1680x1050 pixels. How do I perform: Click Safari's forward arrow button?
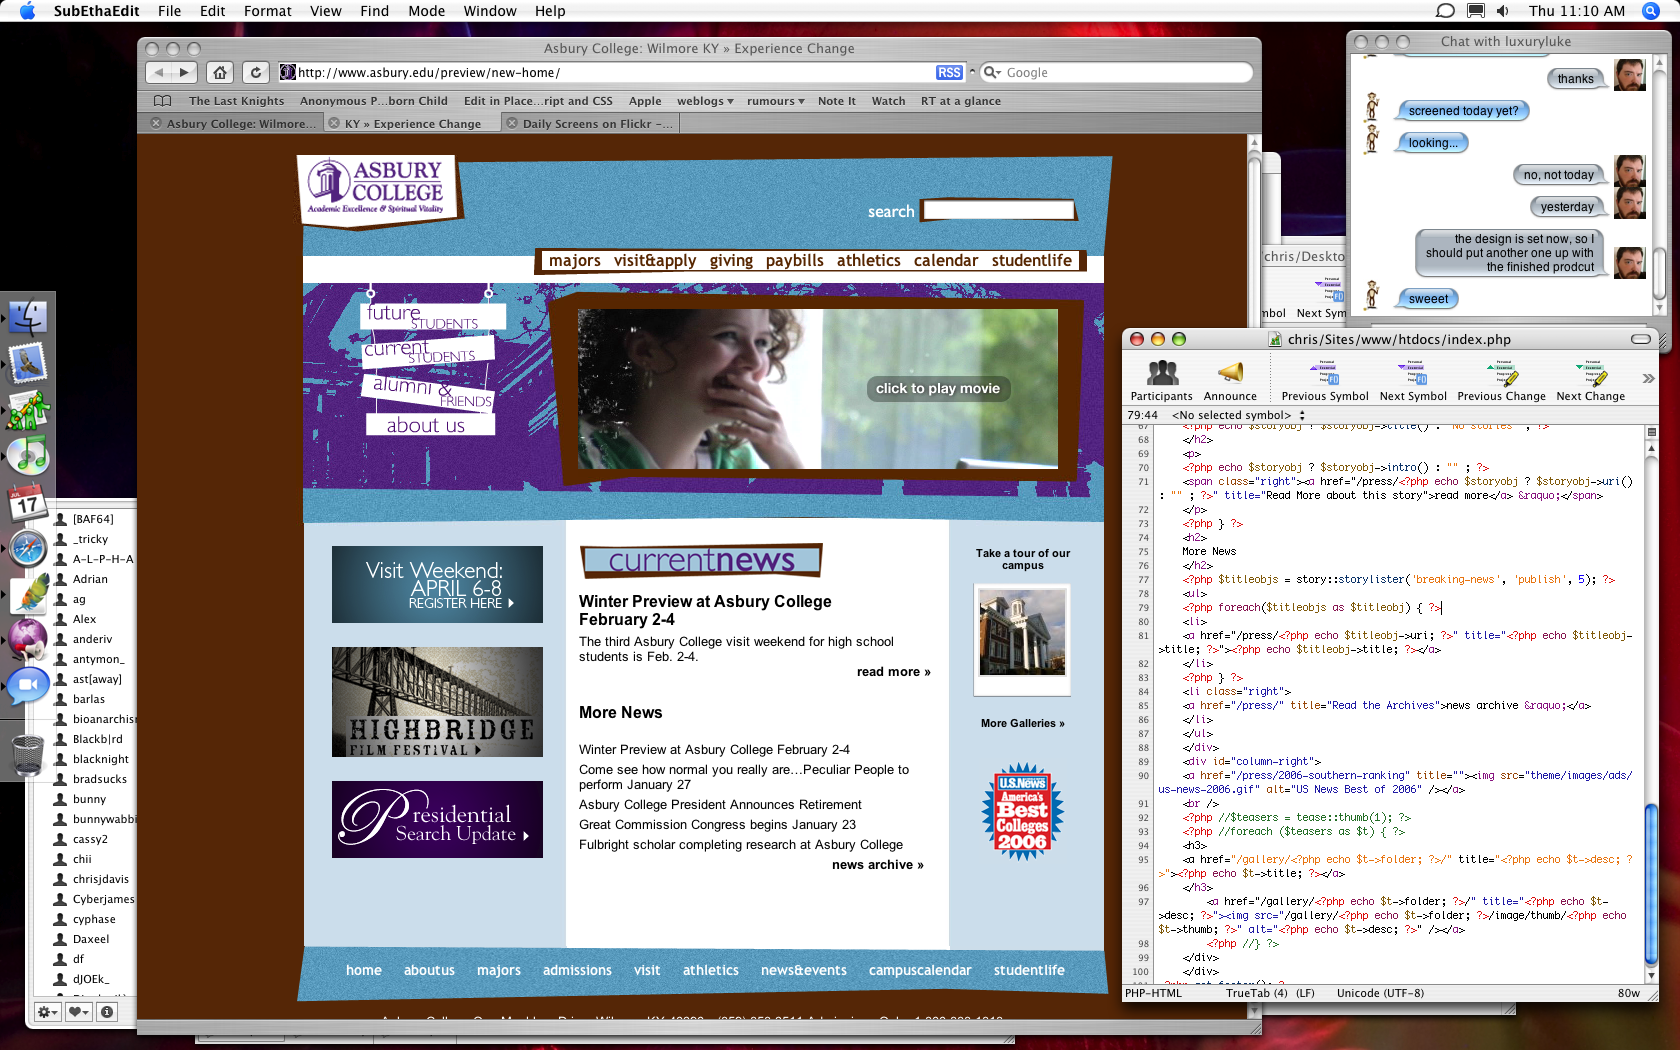[185, 72]
